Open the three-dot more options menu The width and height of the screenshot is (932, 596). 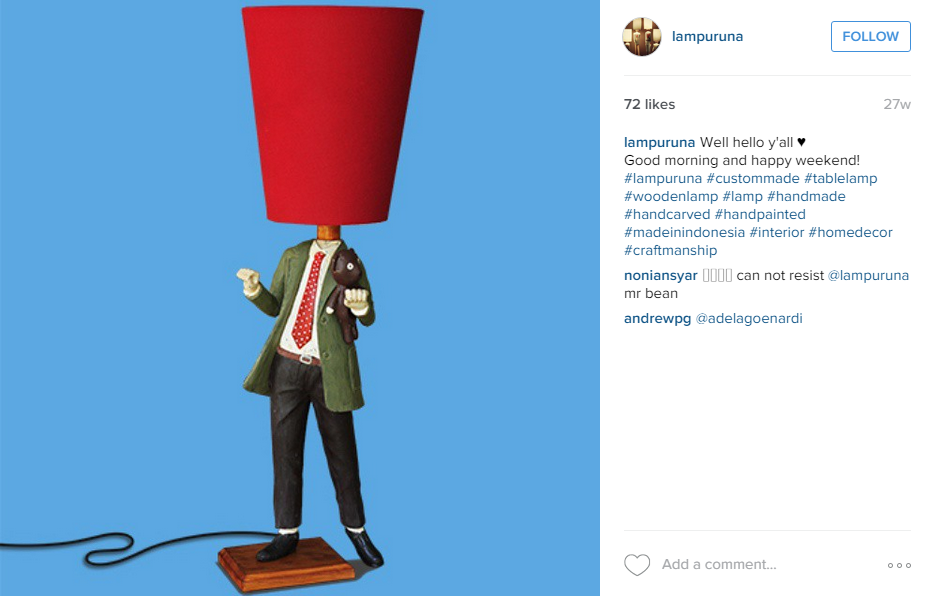tap(899, 565)
